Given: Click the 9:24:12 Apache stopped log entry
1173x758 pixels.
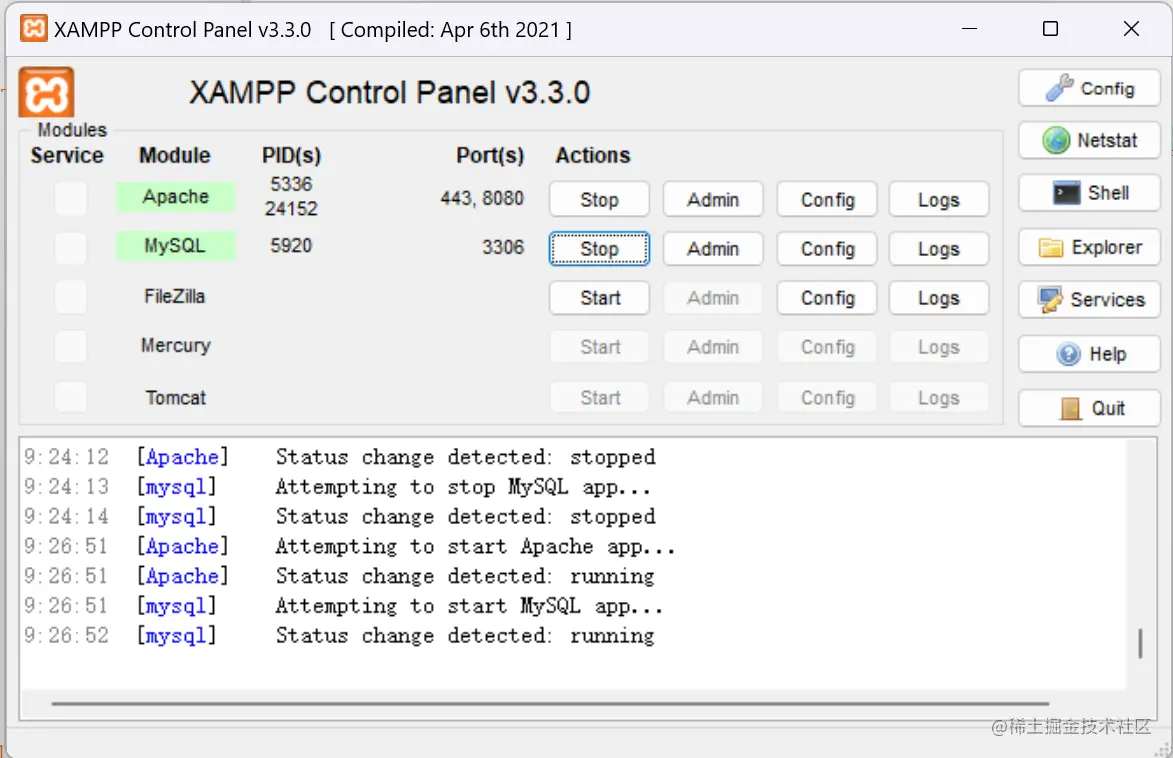Looking at the screenshot, I should [340, 456].
